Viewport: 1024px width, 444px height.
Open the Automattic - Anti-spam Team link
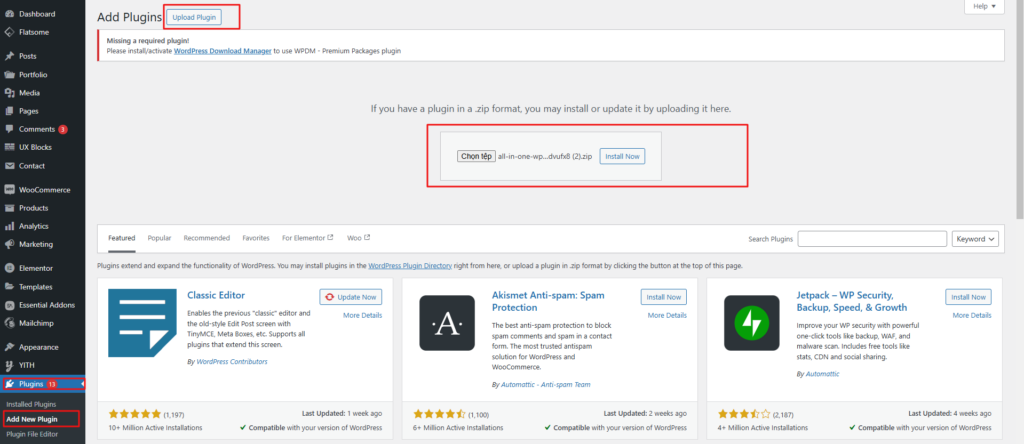coord(545,385)
